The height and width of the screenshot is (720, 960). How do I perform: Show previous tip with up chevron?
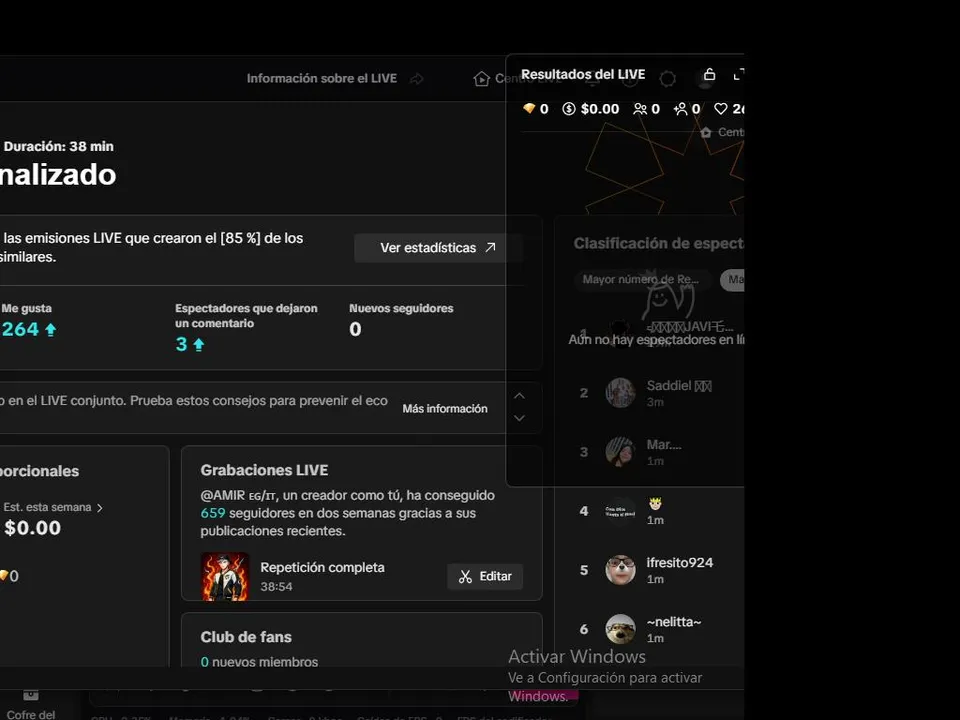(x=519, y=396)
